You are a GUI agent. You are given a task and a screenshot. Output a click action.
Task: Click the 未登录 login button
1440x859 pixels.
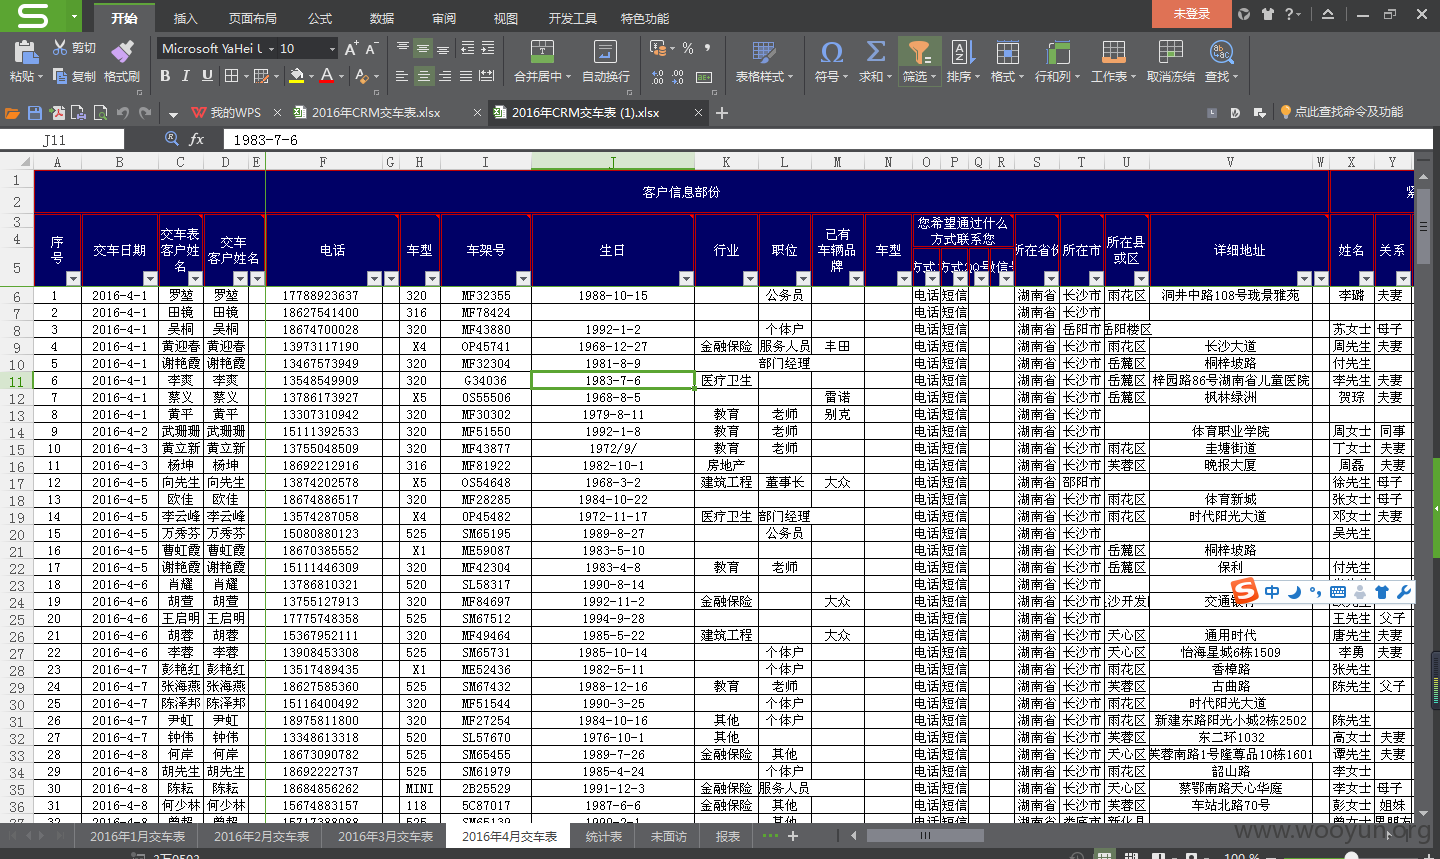click(1192, 14)
